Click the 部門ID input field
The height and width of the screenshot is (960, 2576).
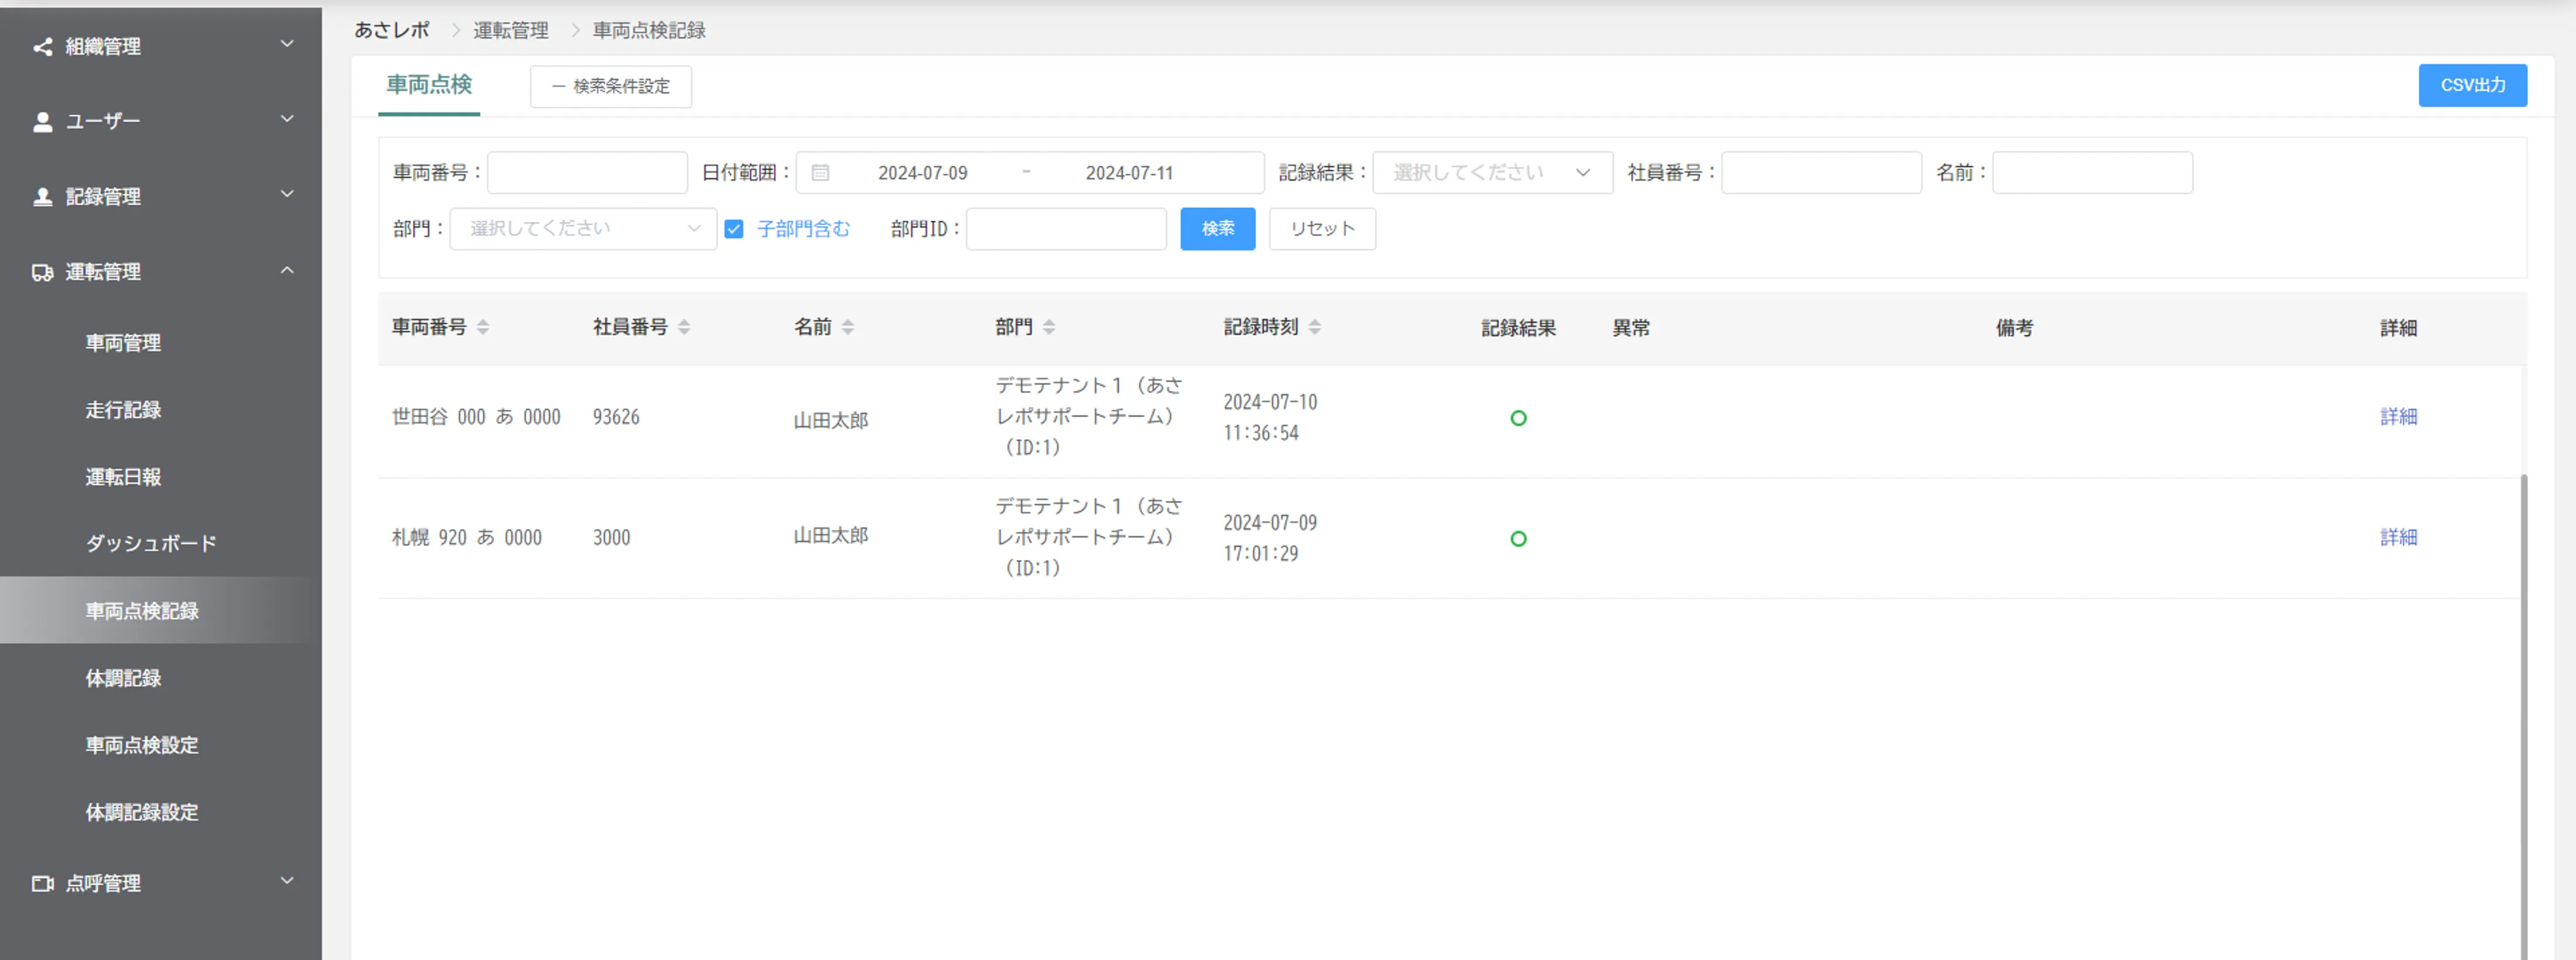(x=1066, y=229)
